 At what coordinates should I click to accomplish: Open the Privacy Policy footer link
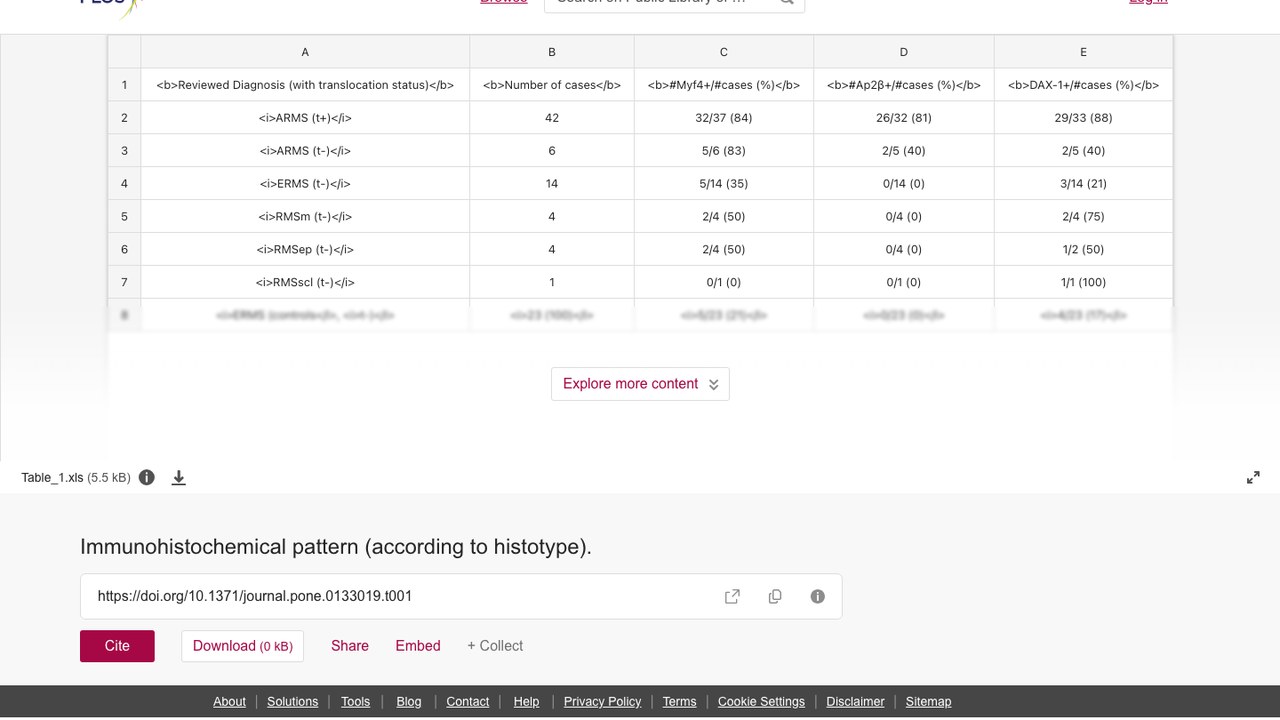click(x=602, y=702)
